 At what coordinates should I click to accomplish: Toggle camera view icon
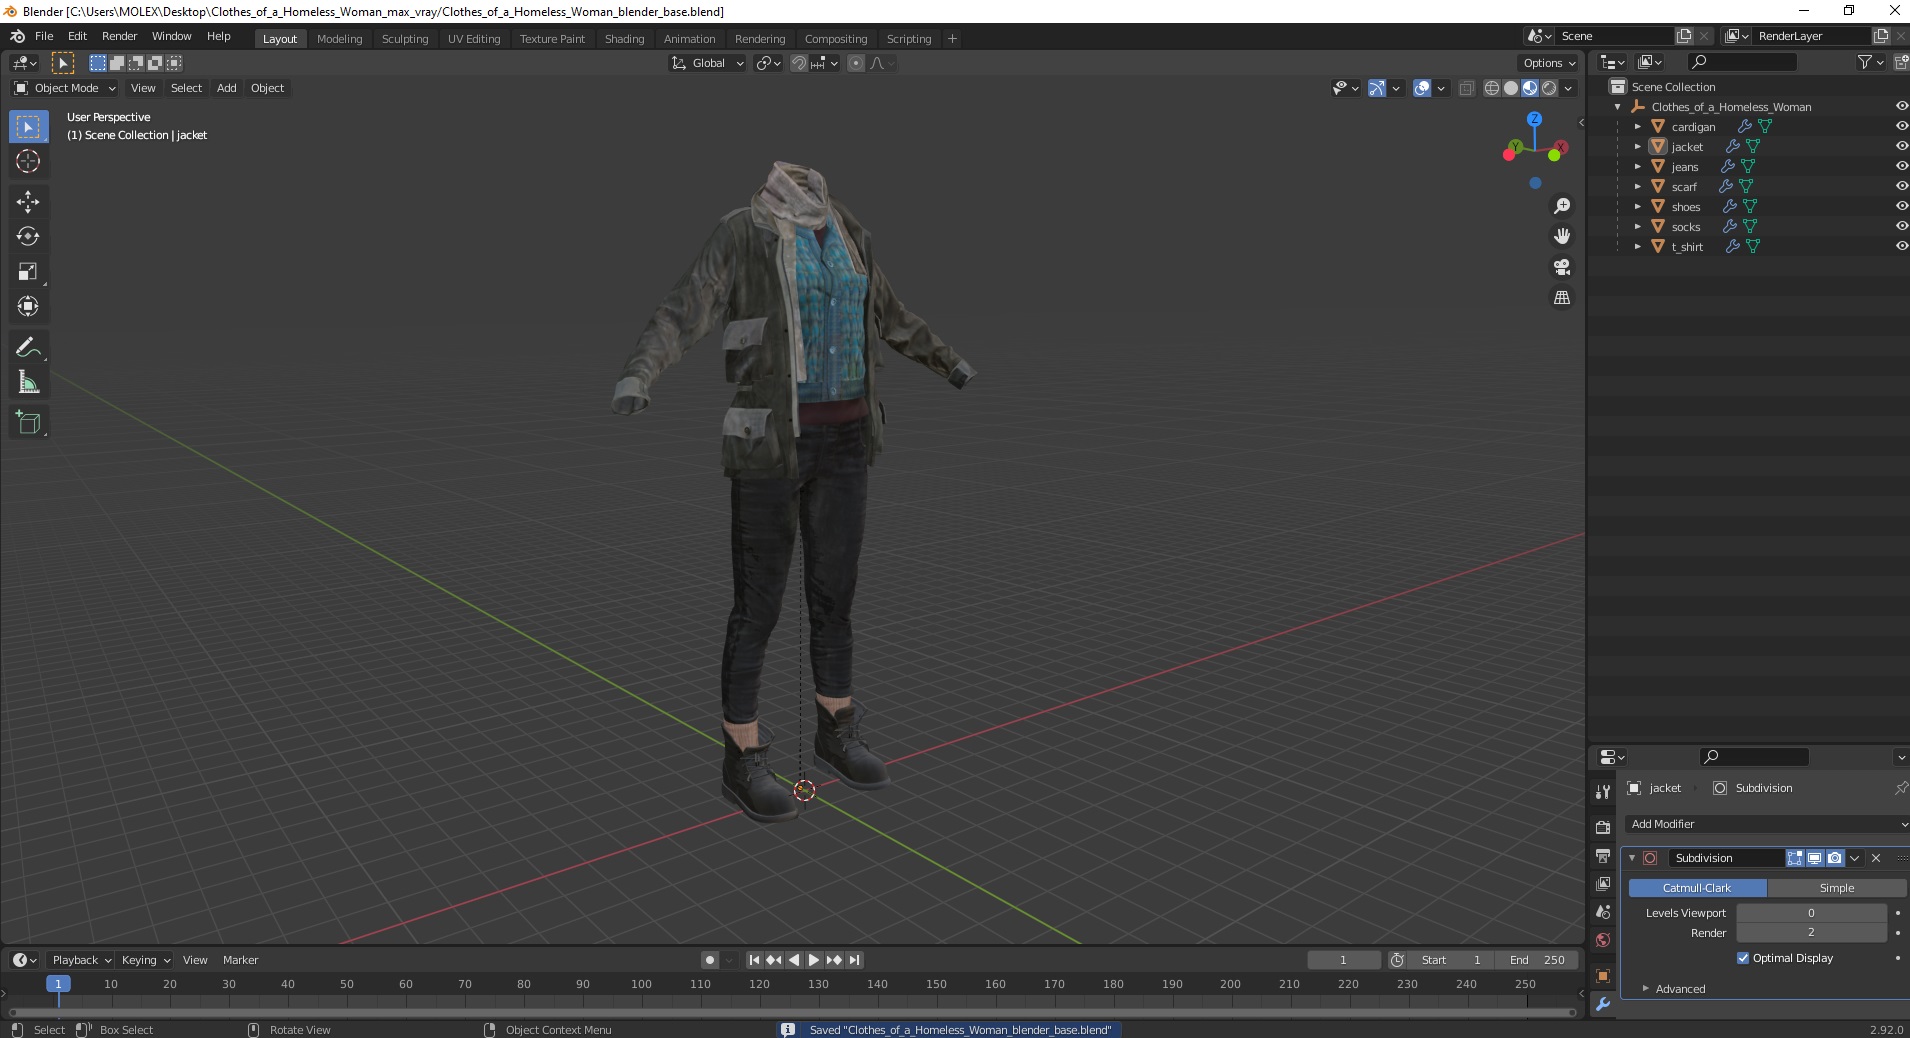(x=1561, y=268)
